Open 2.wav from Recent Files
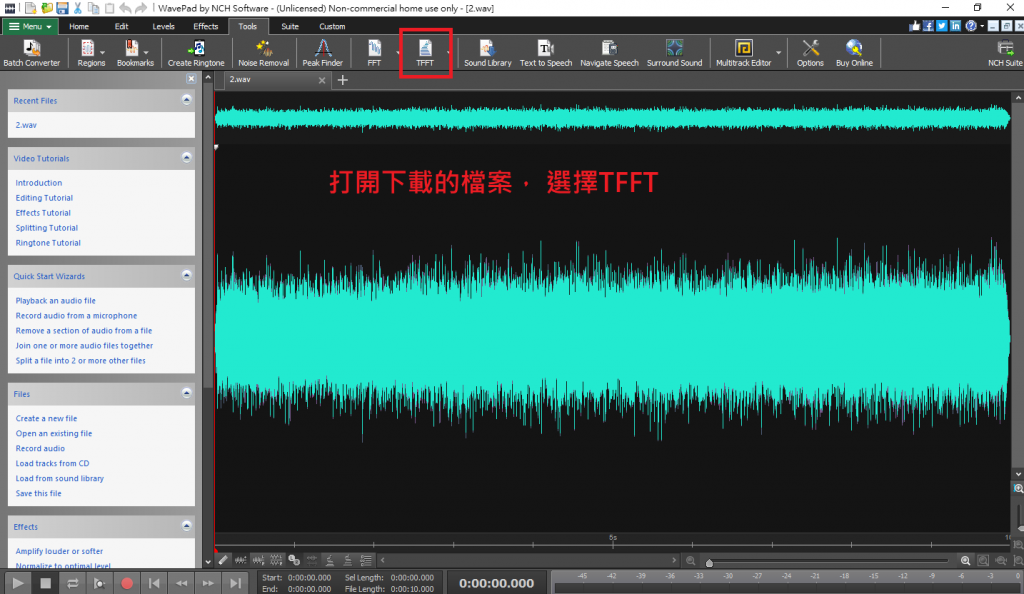The height and width of the screenshot is (594, 1024). 26,125
